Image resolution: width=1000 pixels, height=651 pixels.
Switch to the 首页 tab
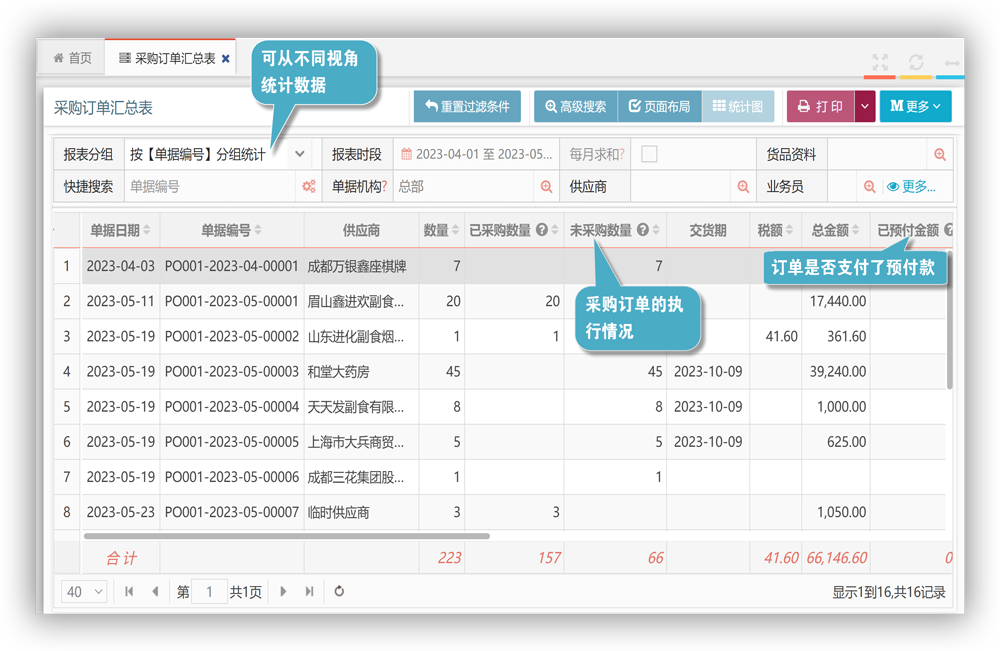pos(72,59)
